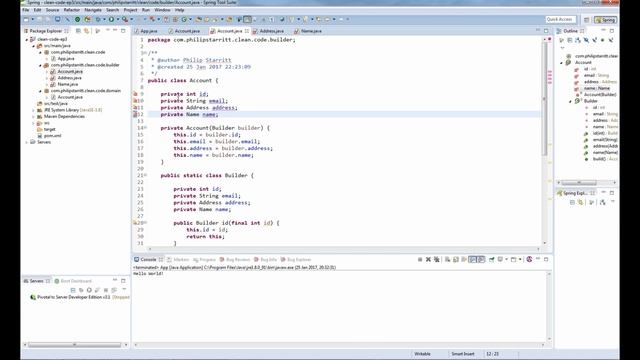Click the green Run button in toolbar
This screenshot has width=640, height=360.
(x=111, y=19)
